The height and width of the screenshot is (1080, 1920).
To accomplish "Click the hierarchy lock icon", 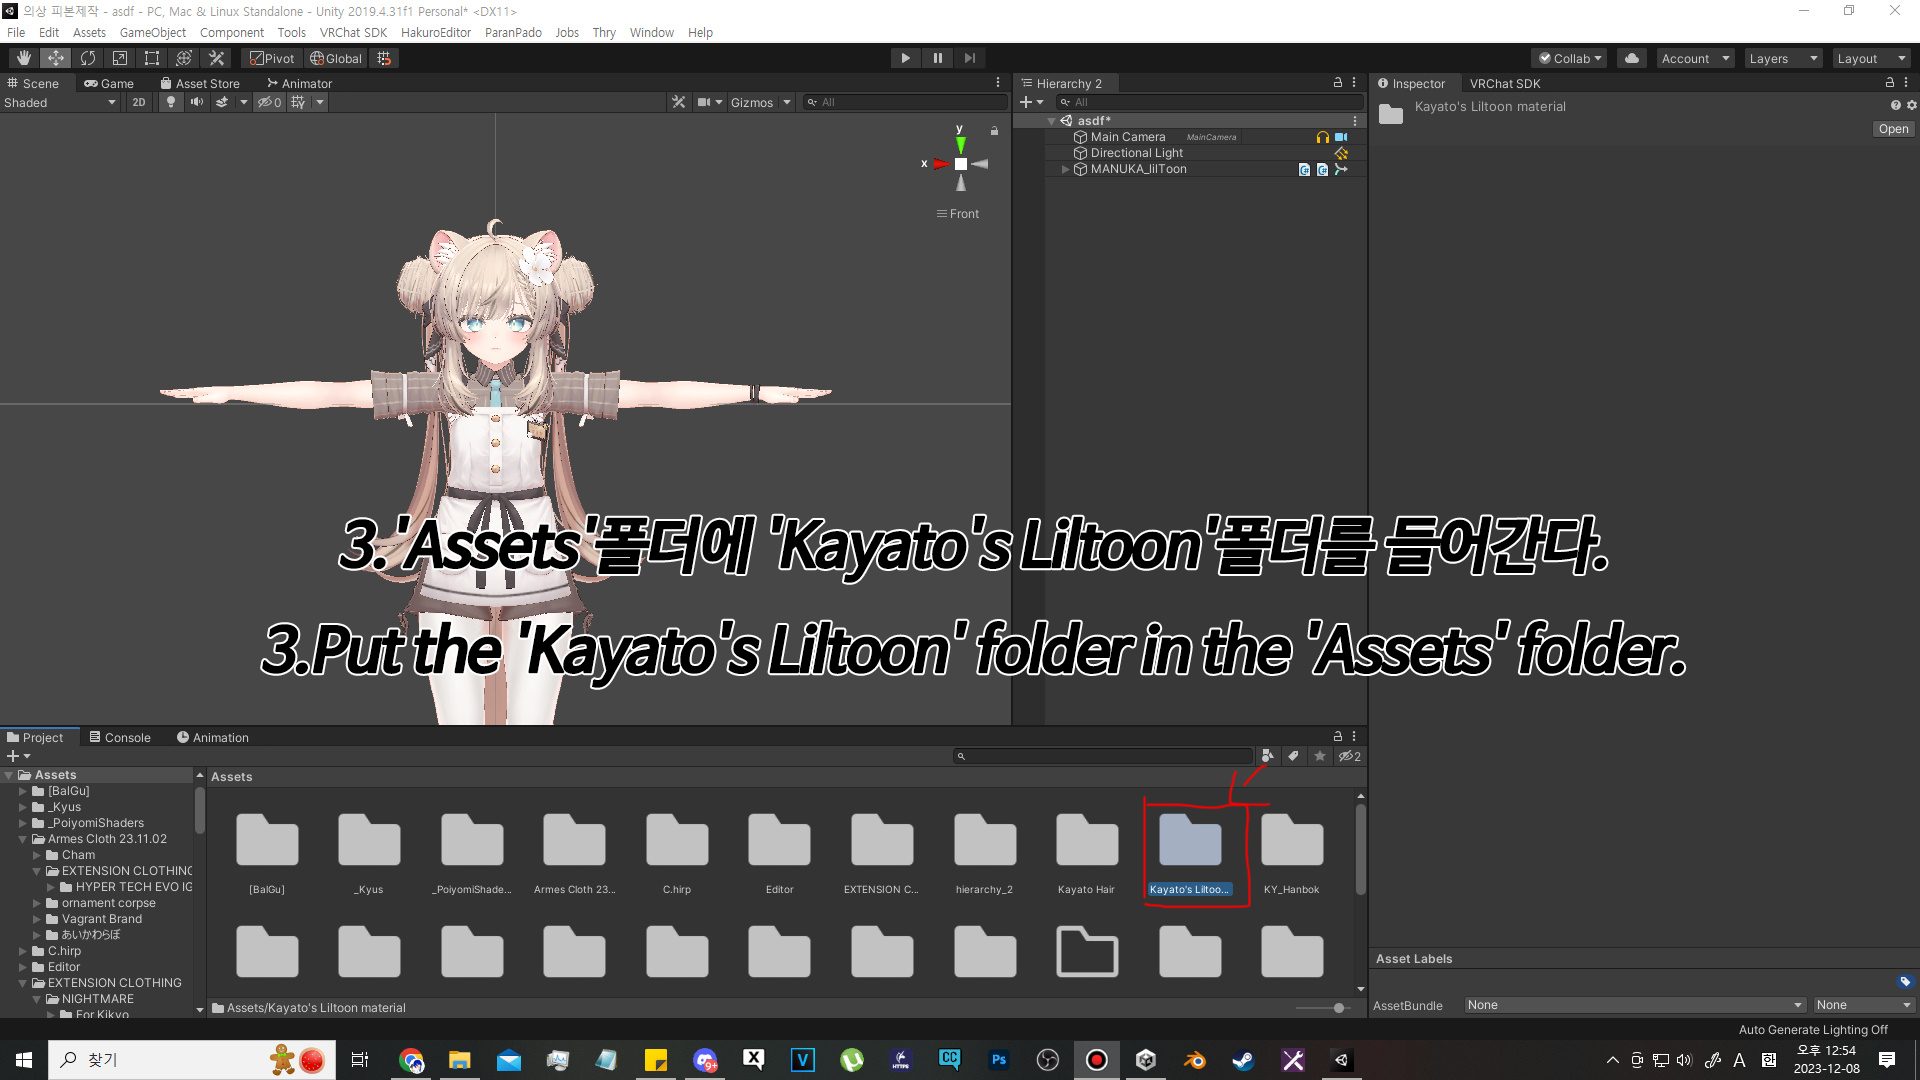I will pyautogui.click(x=1337, y=83).
